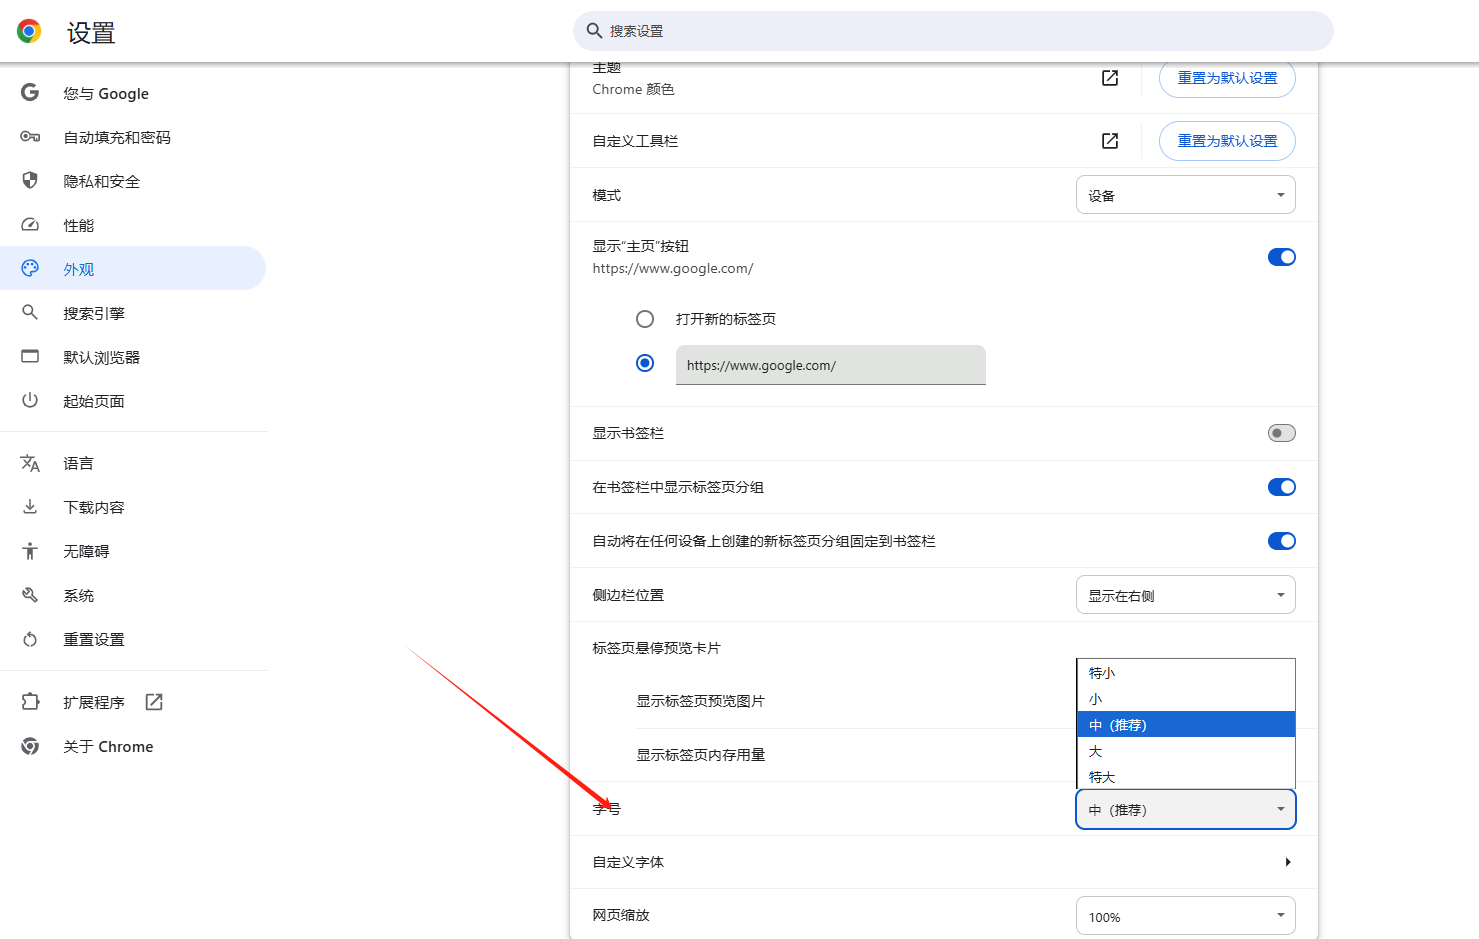Collapse the 字号 dropdown showing 中 (推荐)
This screenshot has width=1479, height=939.
click(1186, 809)
